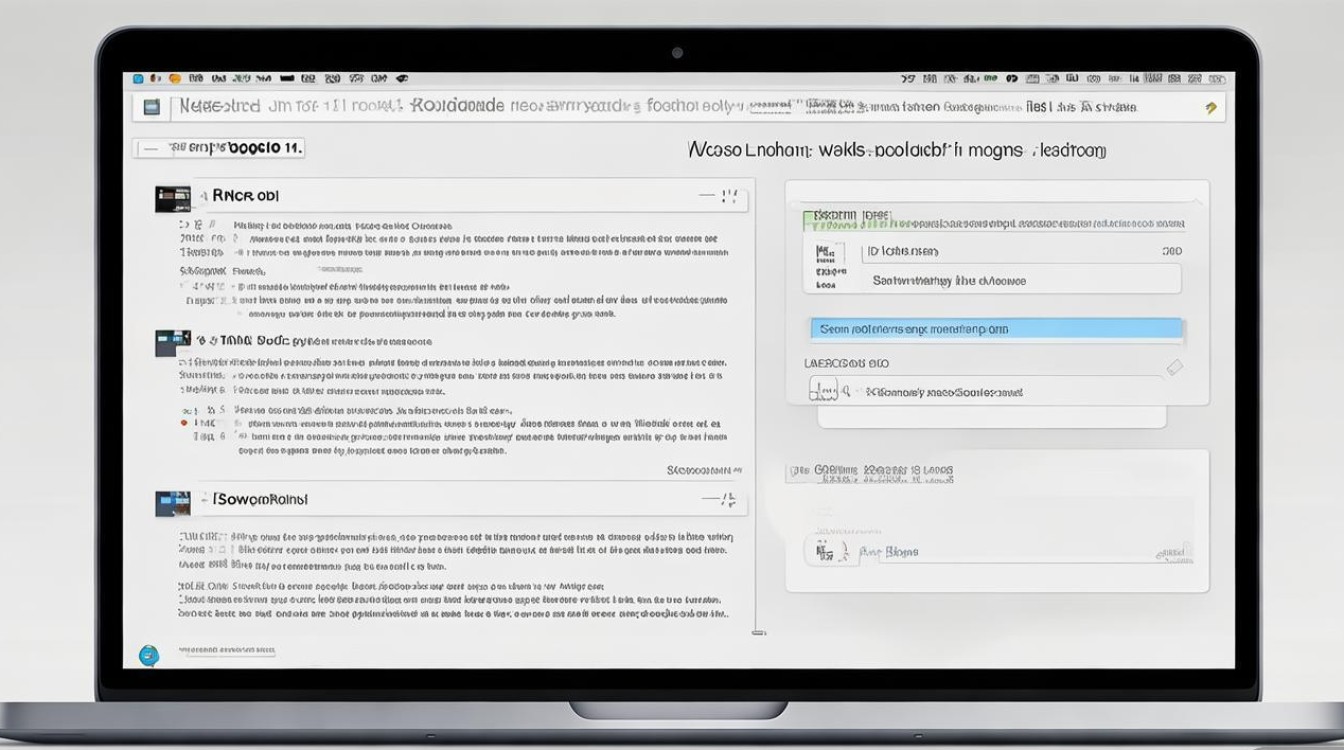
Task: Click the eye-shaped icon in left menu bar
Action: pos(402,78)
